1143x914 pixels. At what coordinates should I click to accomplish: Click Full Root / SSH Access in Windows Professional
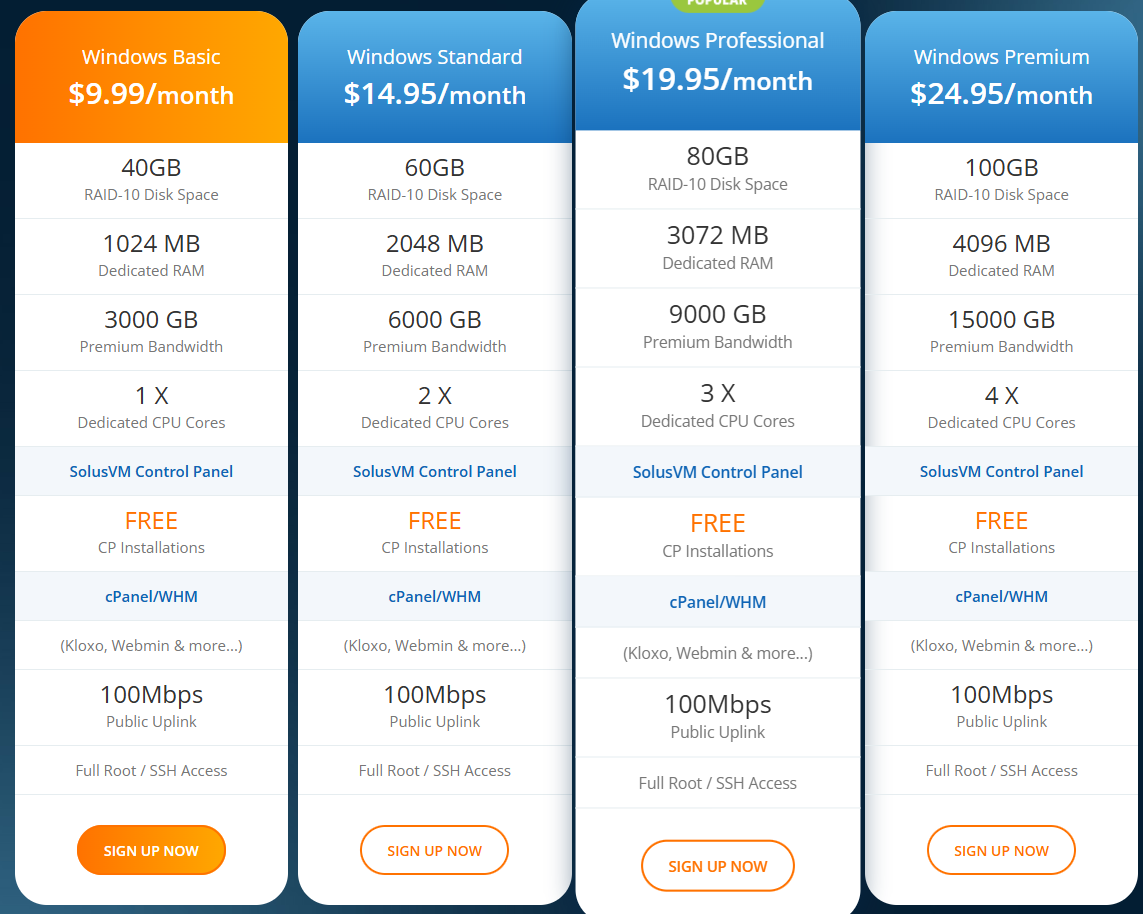coord(718,783)
